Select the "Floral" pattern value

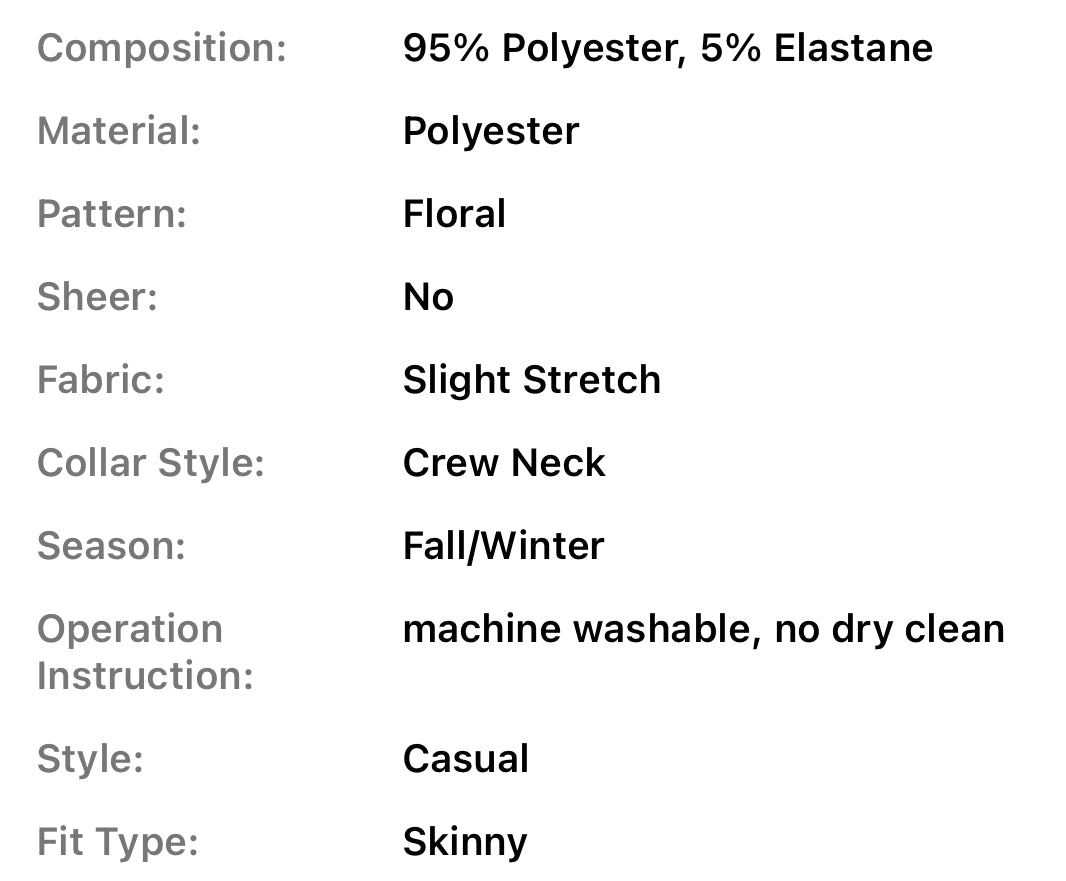[x=454, y=215]
